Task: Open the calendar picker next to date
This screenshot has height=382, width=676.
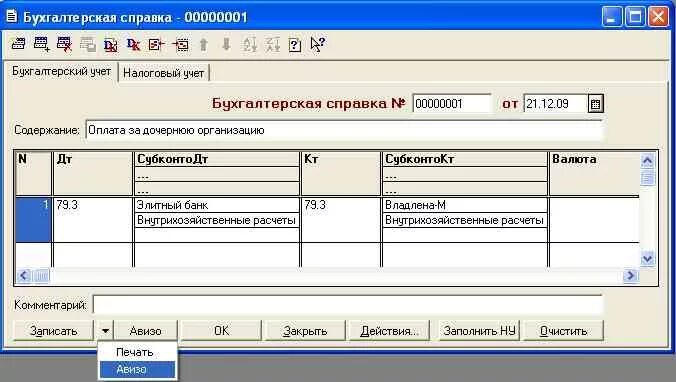Action: (x=595, y=104)
